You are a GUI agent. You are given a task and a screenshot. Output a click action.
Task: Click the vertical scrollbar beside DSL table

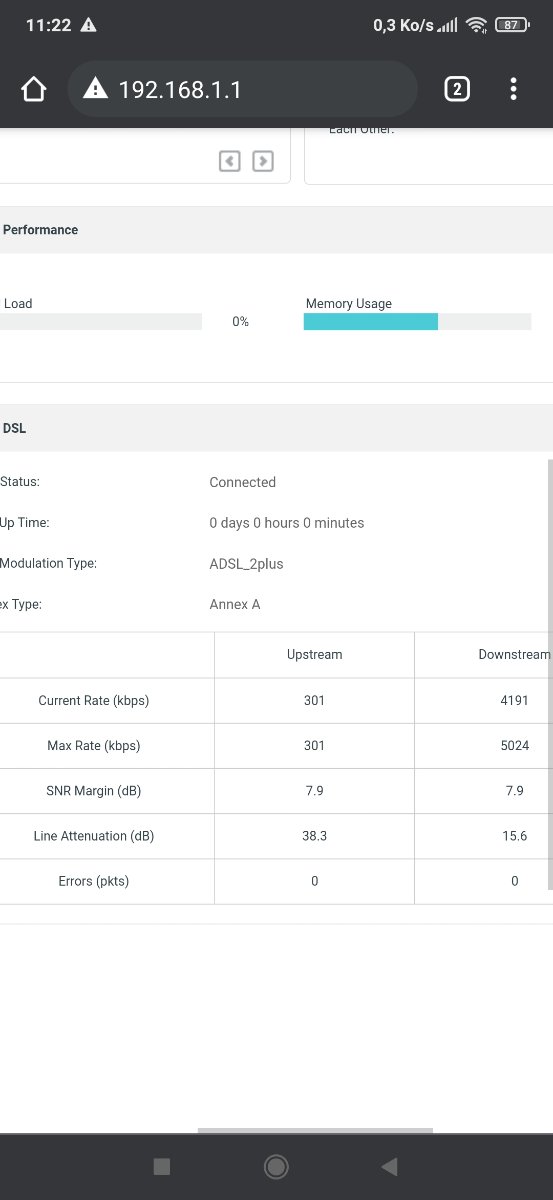[549, 675]
